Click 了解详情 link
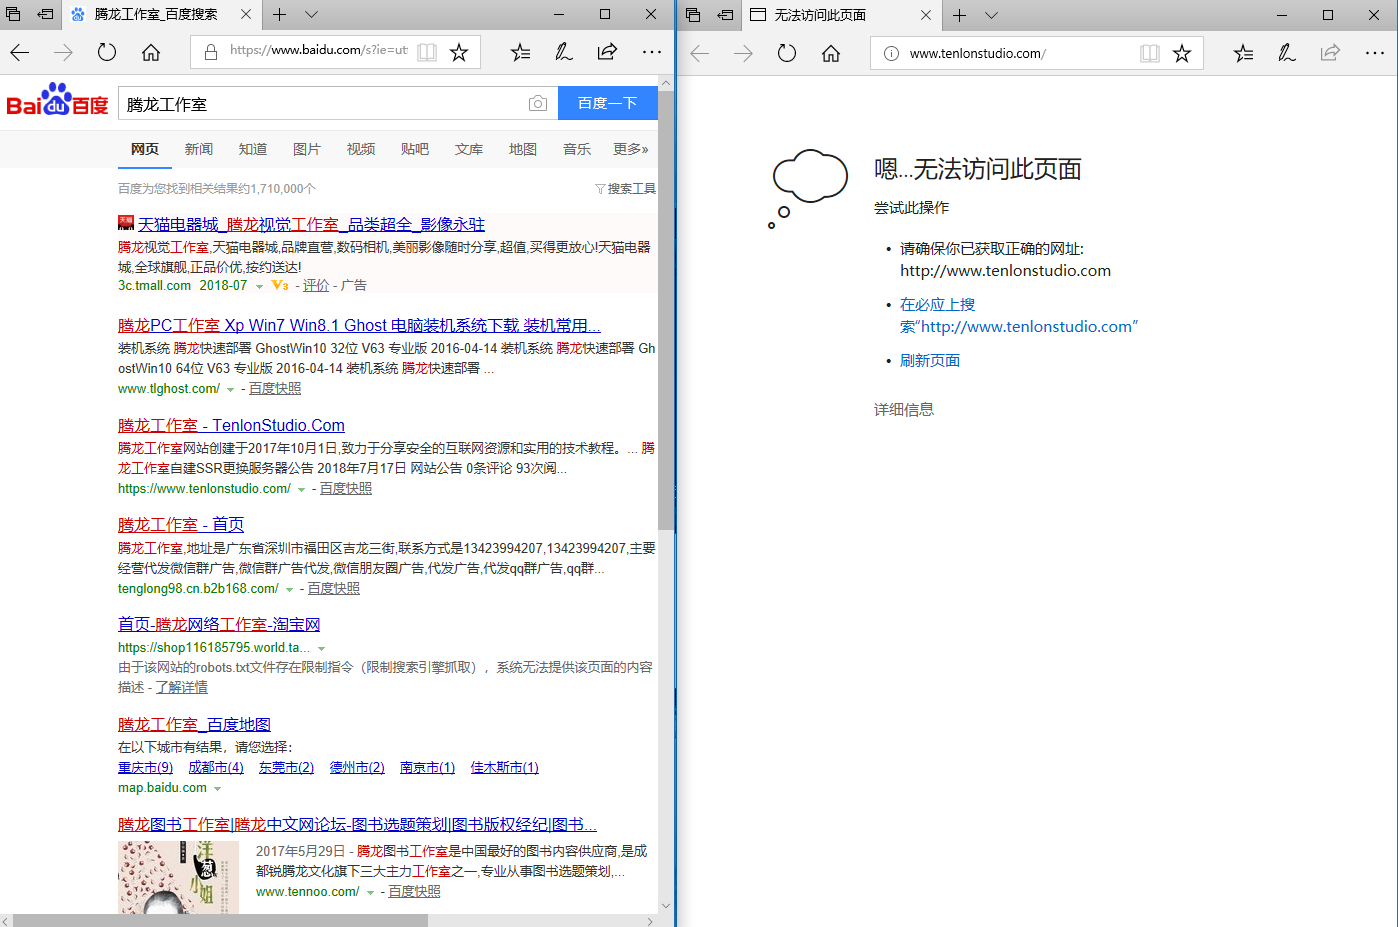 [x=182, y=687]
